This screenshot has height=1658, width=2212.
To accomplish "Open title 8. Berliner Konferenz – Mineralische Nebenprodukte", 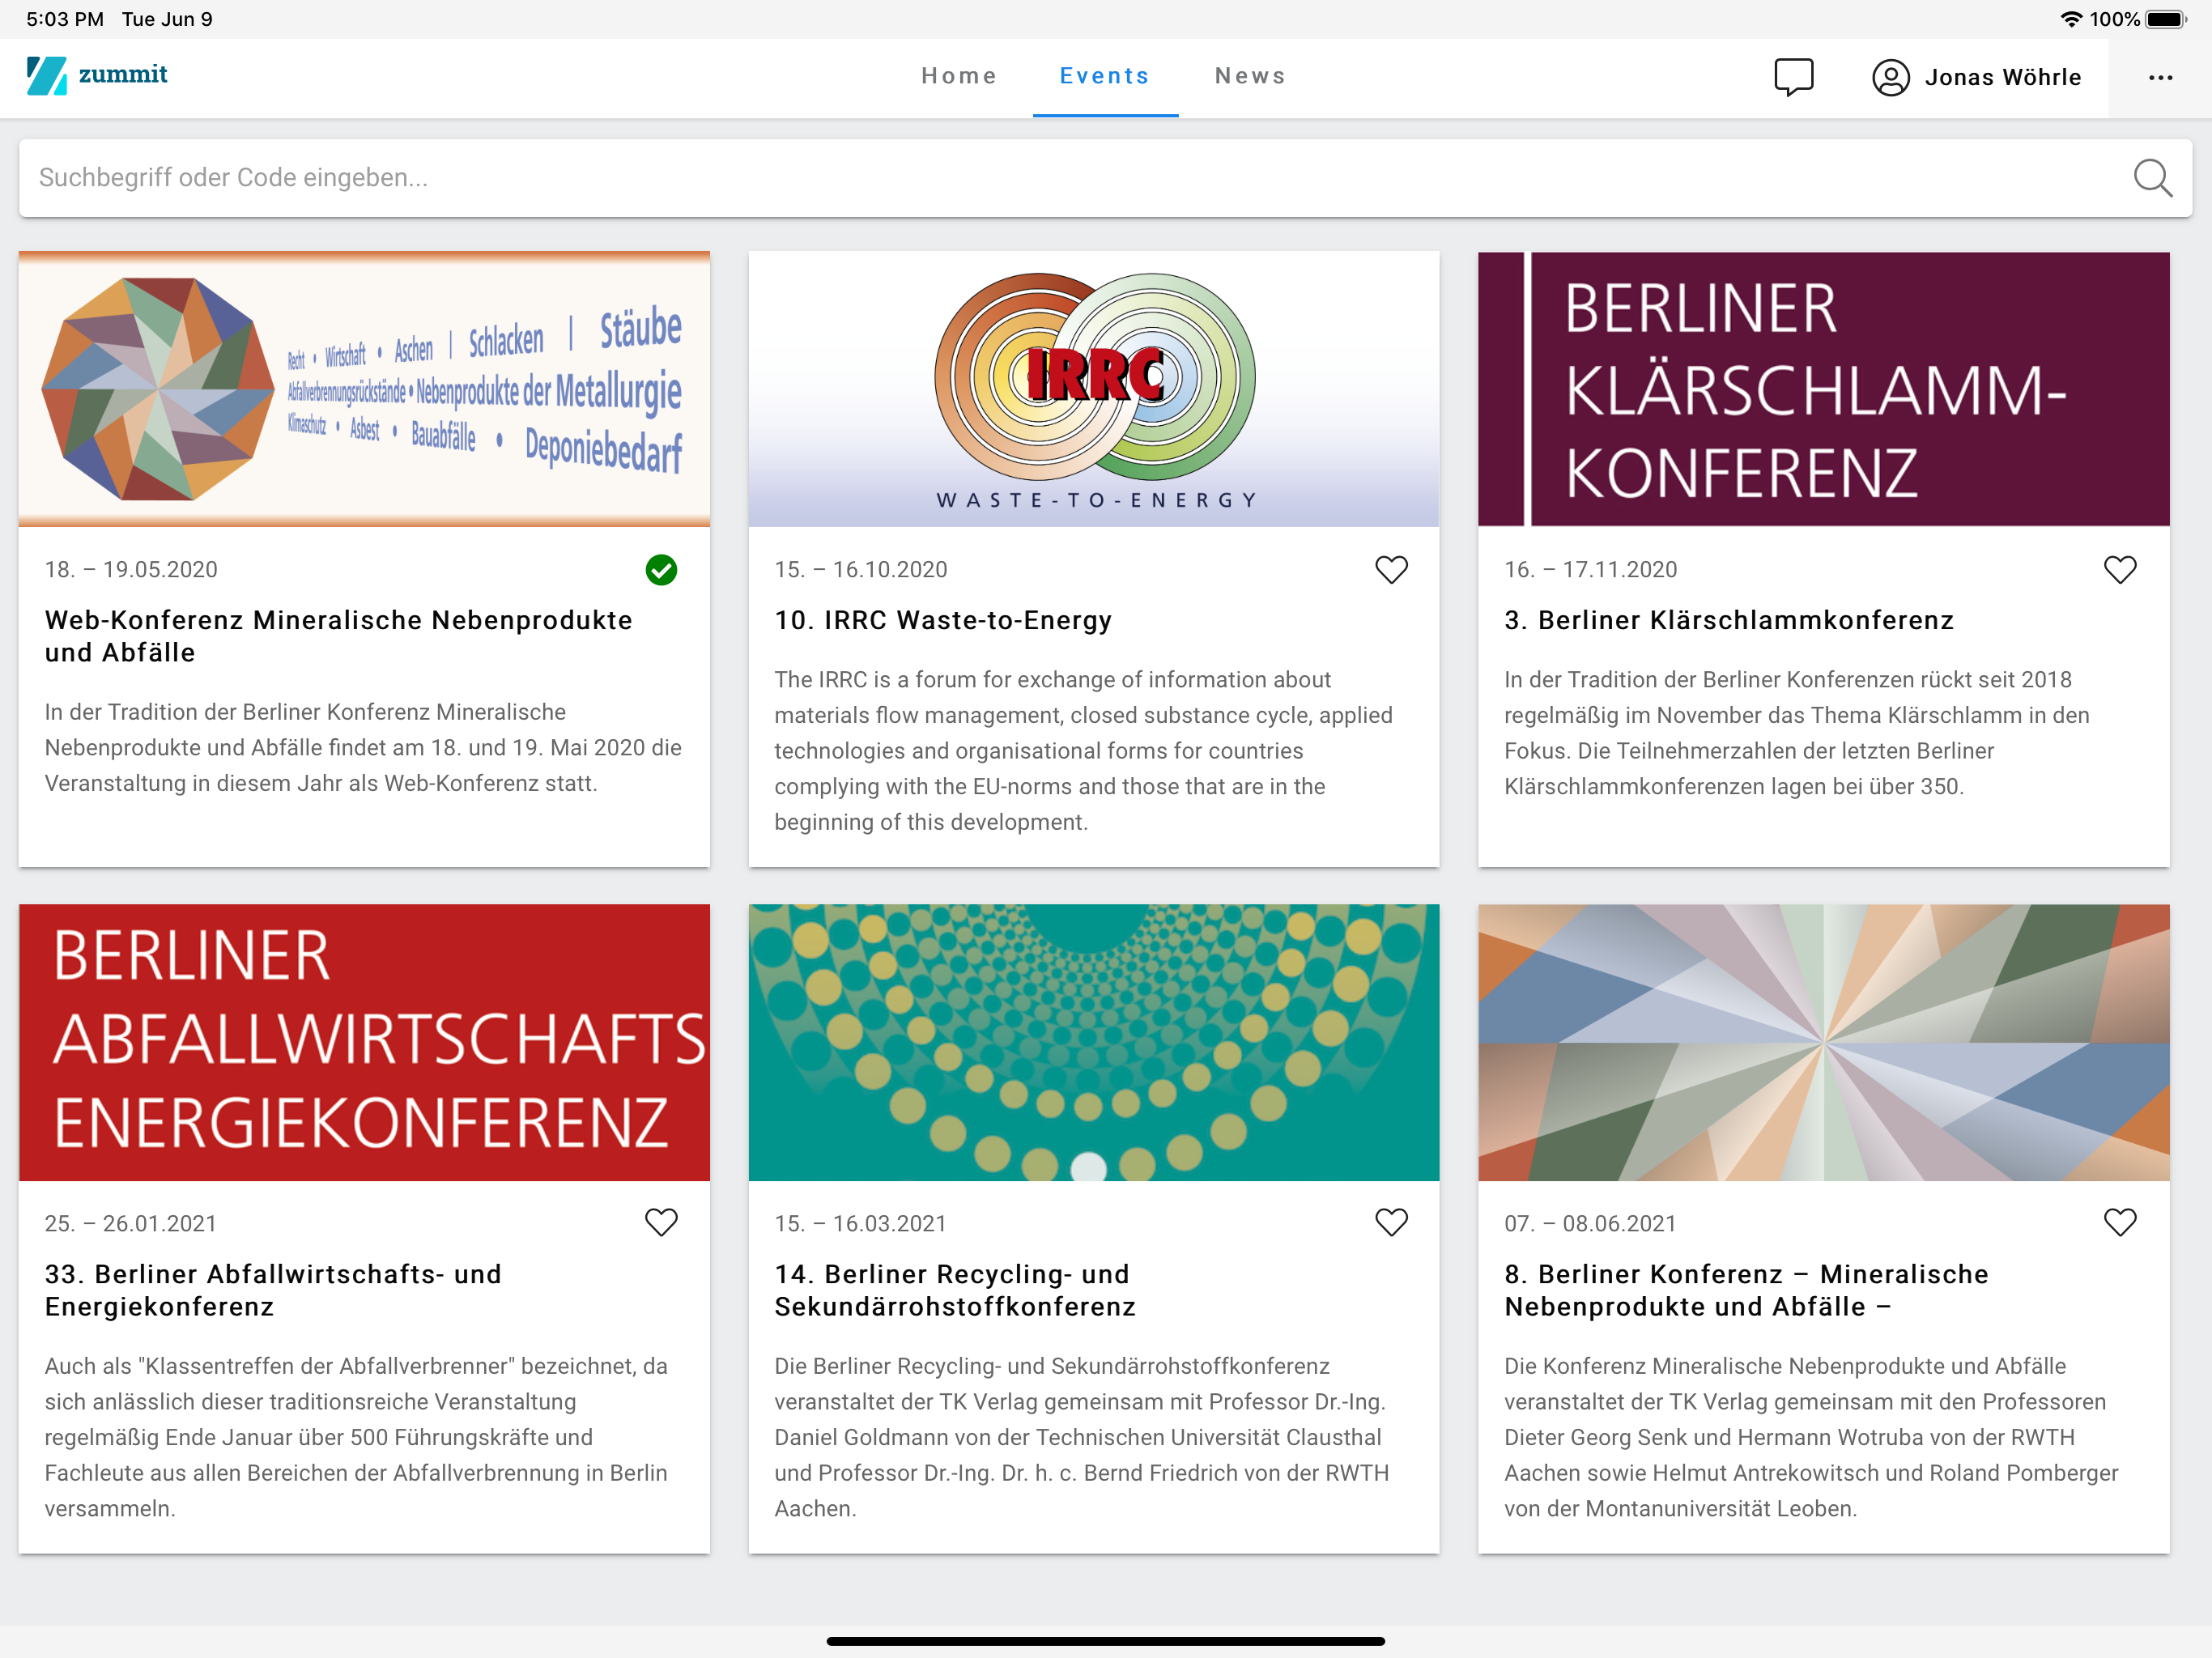I will pos(1746,1290).
